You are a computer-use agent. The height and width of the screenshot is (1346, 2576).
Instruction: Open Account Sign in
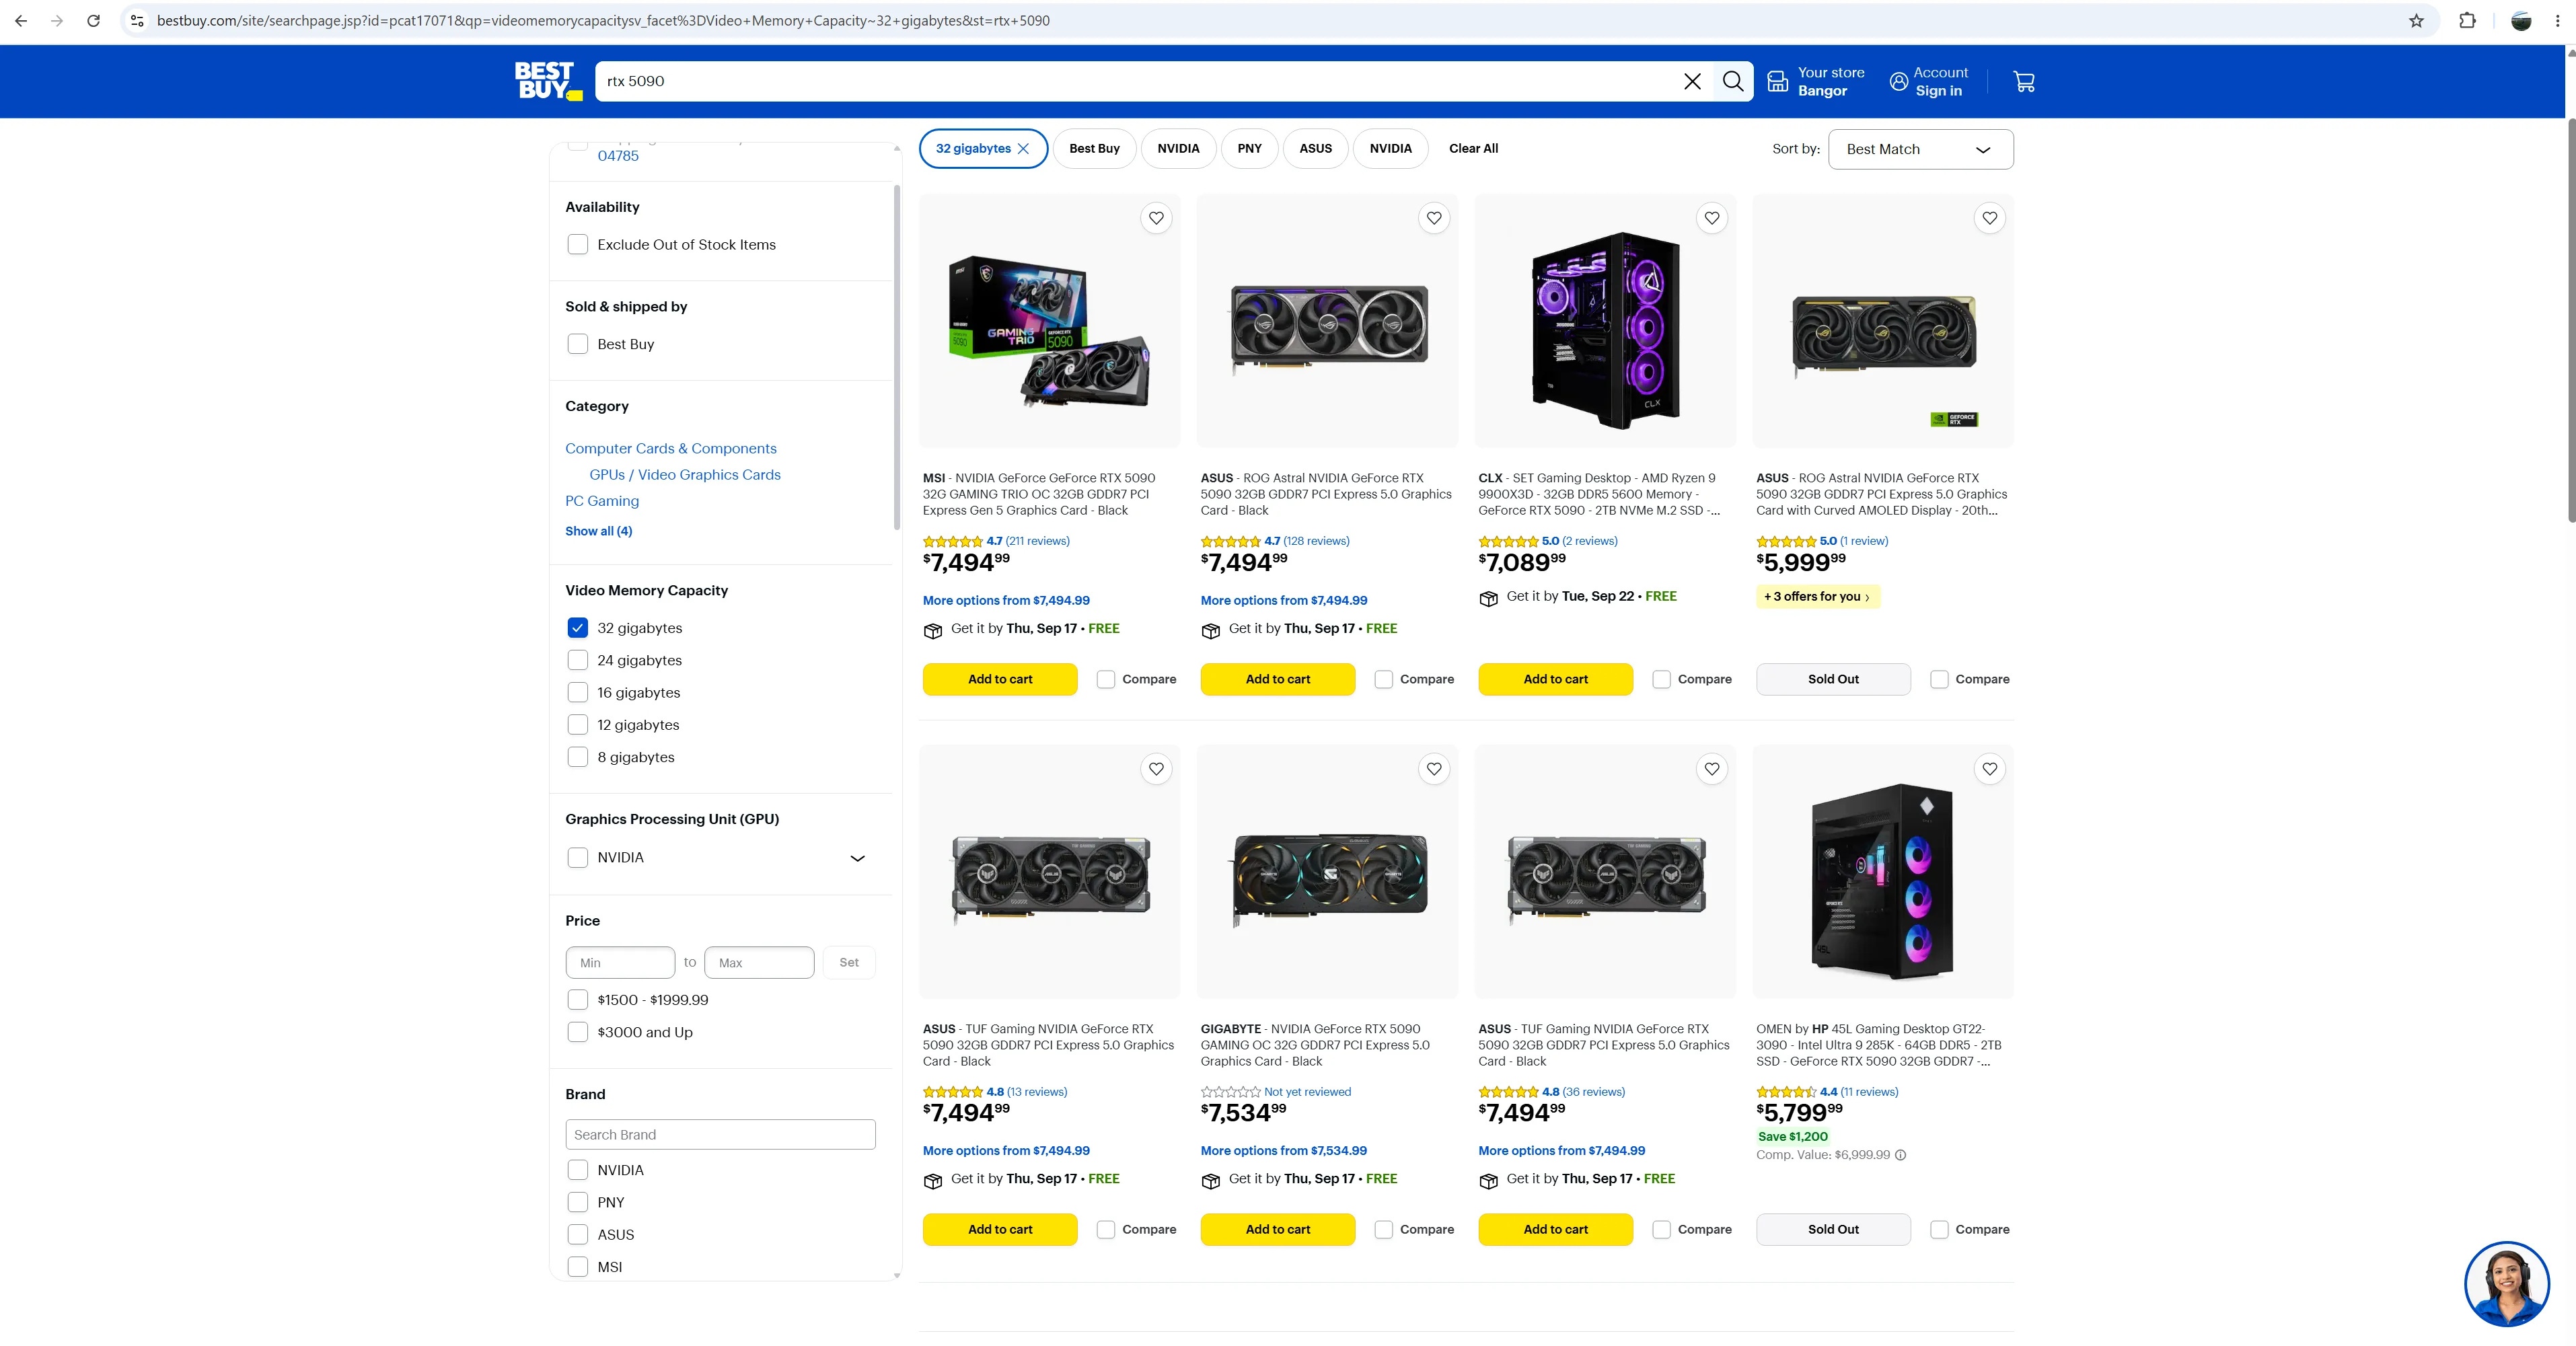coord(1929,81)
